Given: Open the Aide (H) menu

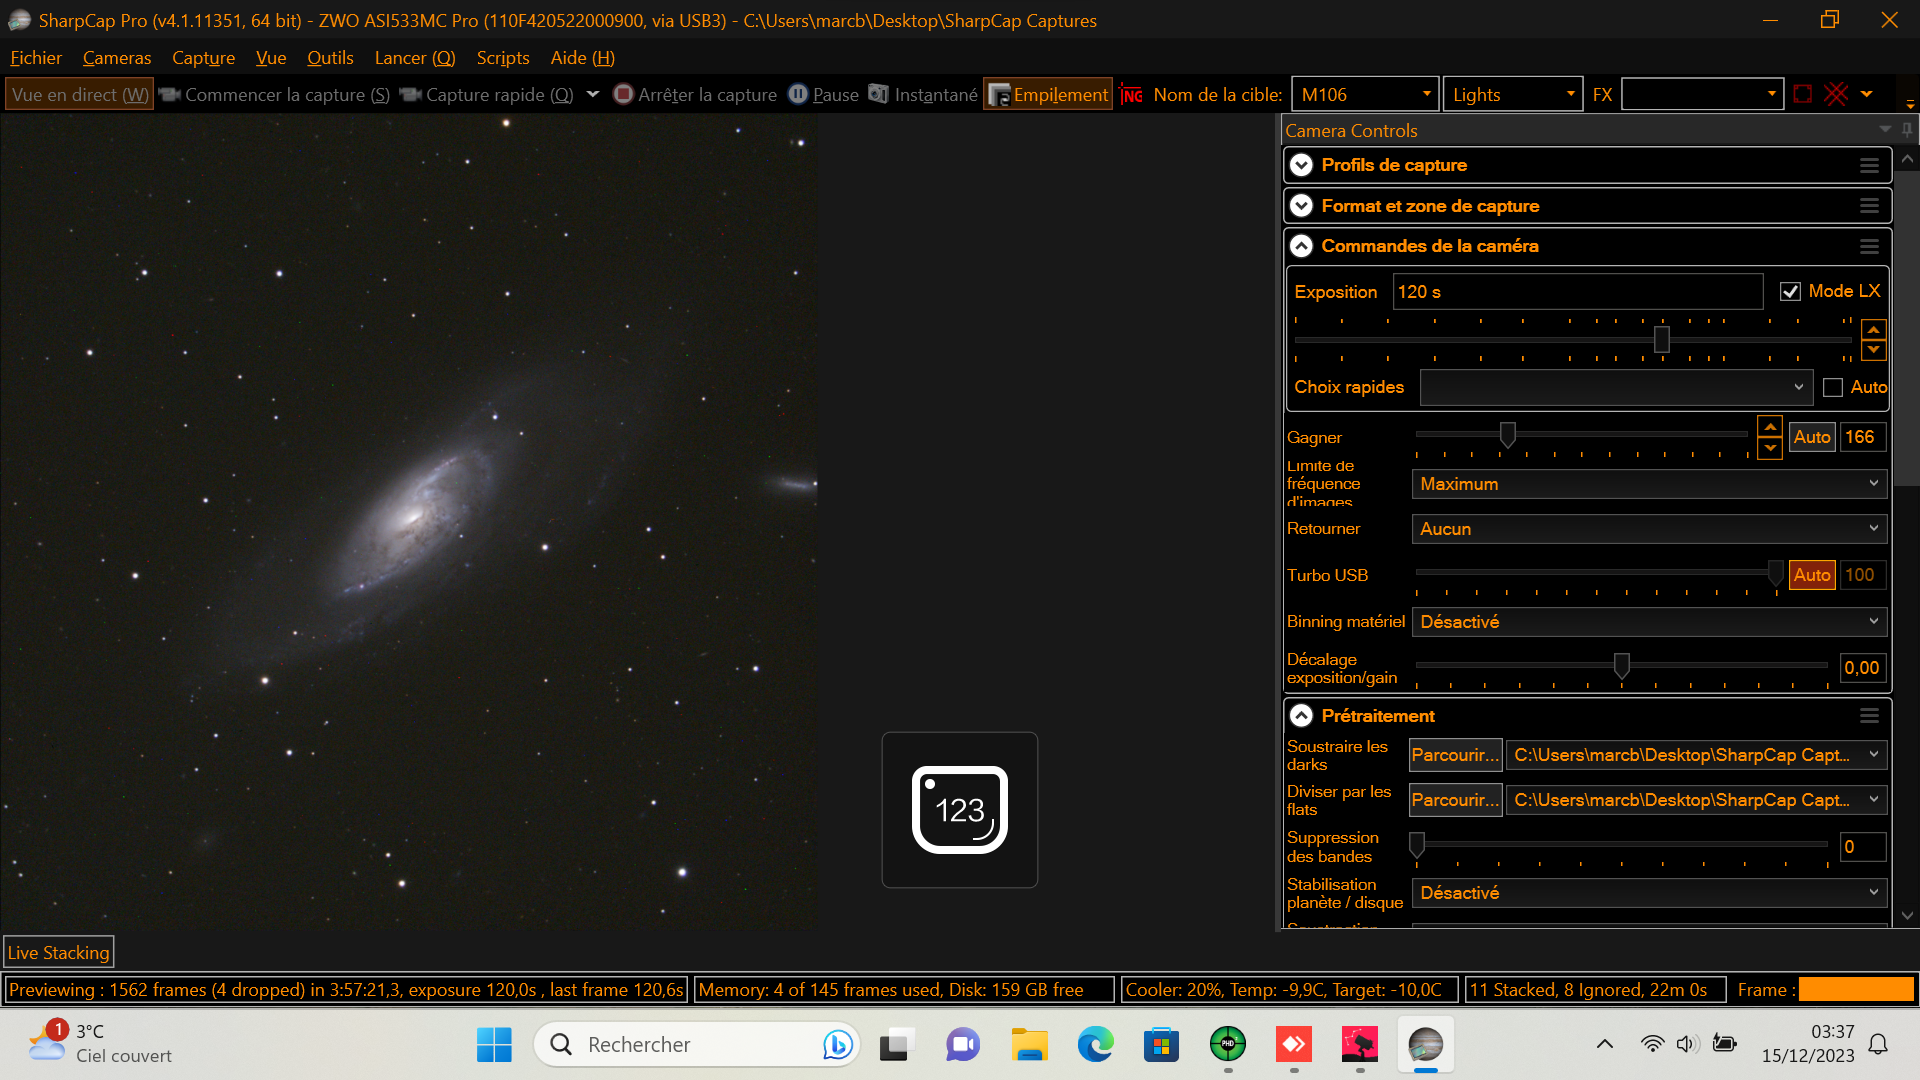Looking at the screenshot, I should pos(583,58).
